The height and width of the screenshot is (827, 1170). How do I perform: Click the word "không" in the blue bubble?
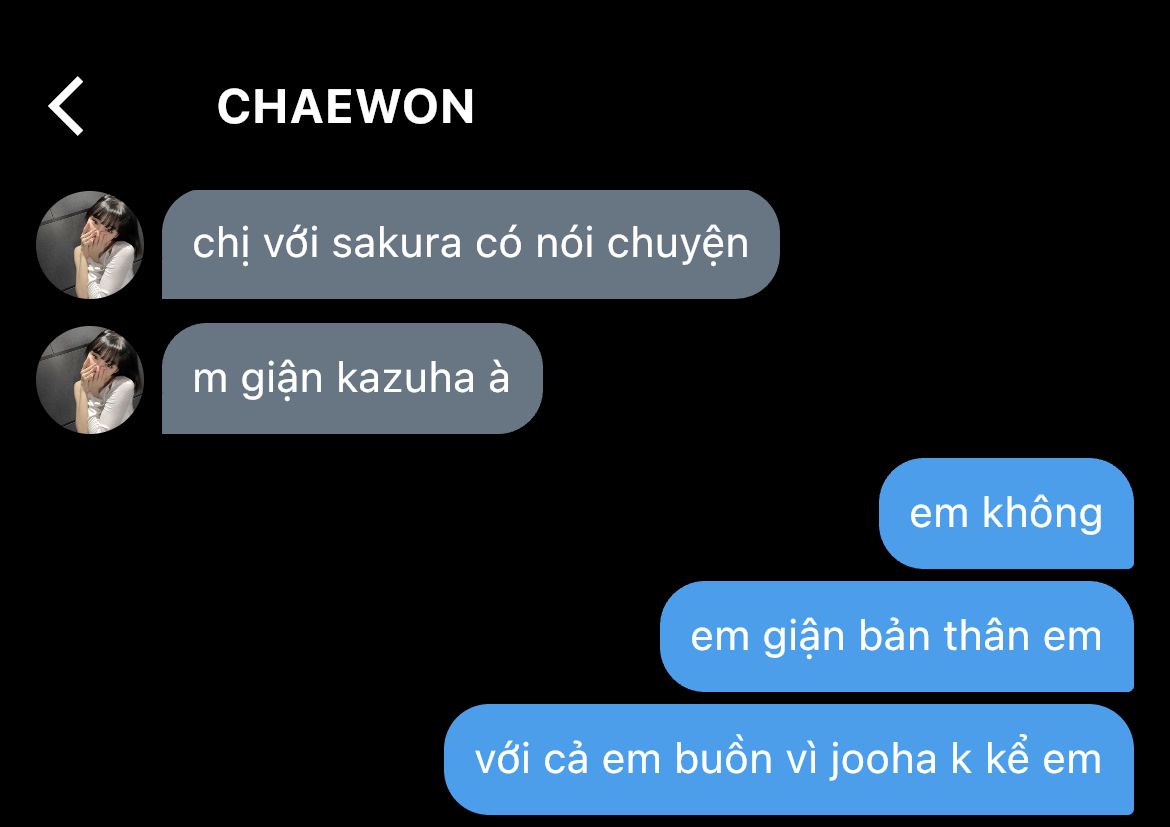pos(1042,514)
